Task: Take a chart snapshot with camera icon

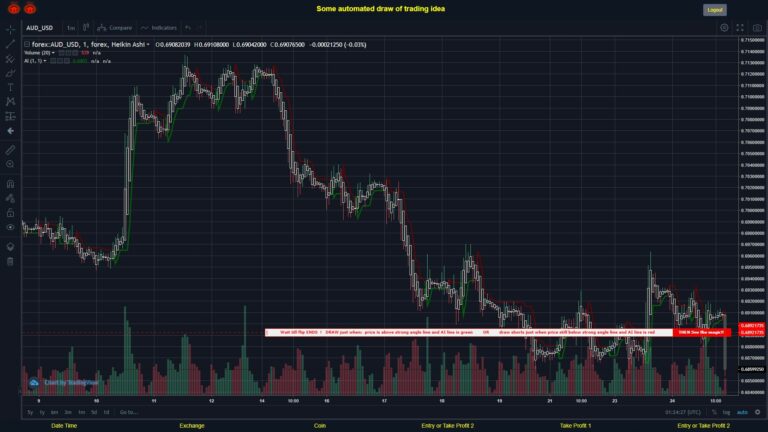Action: pos(757,28)
